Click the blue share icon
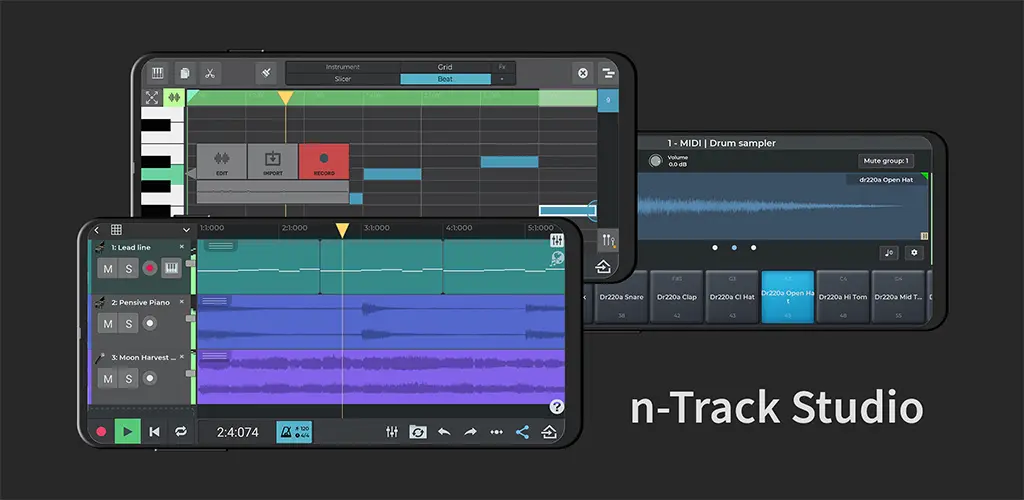Viewport: 1024px width, 500px height. (522, 431)
